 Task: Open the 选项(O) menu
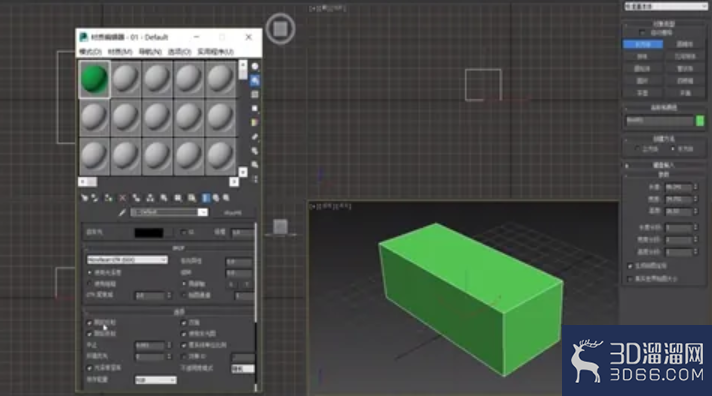pyautogui.click(x=179, y=52)
